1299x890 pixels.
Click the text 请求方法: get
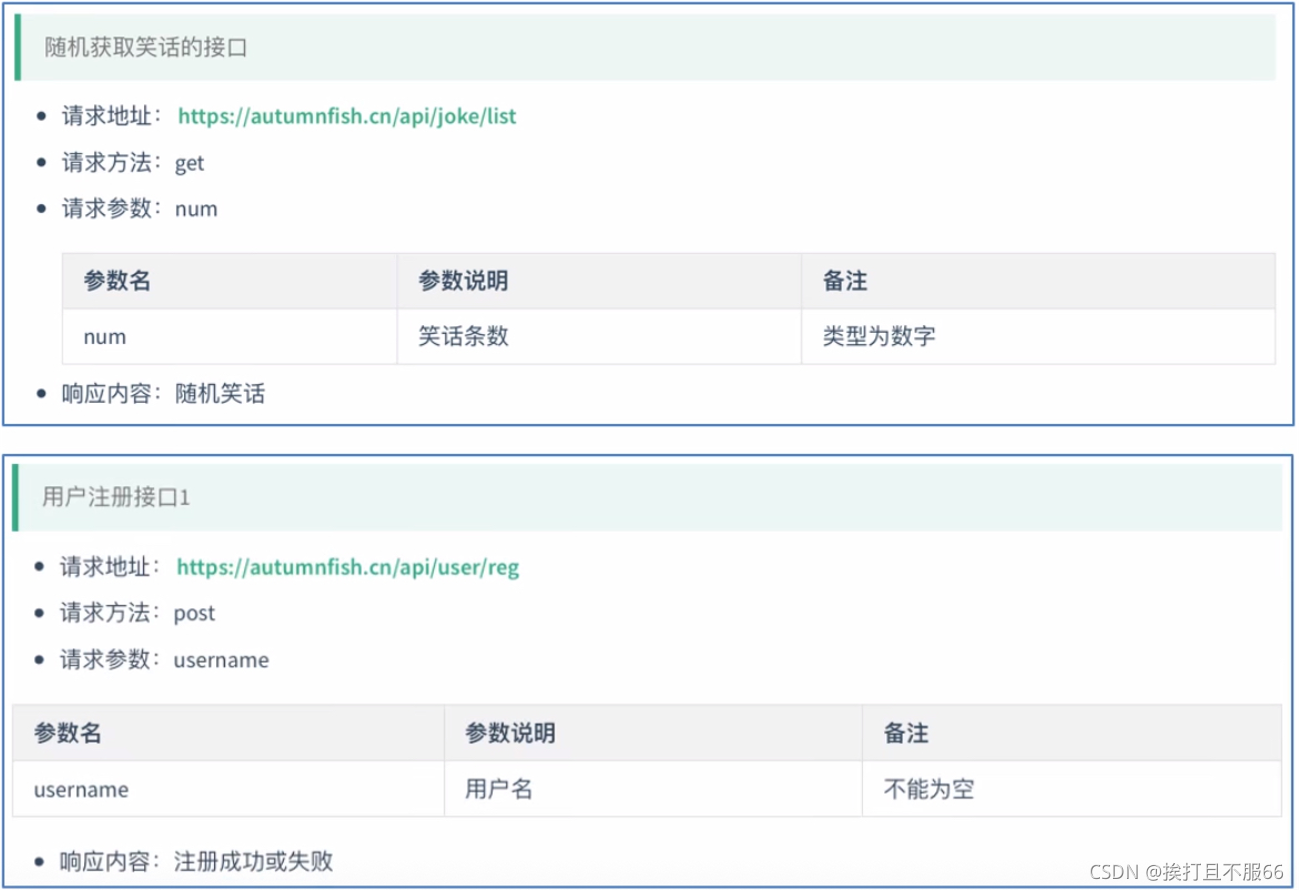pos(133,163)
